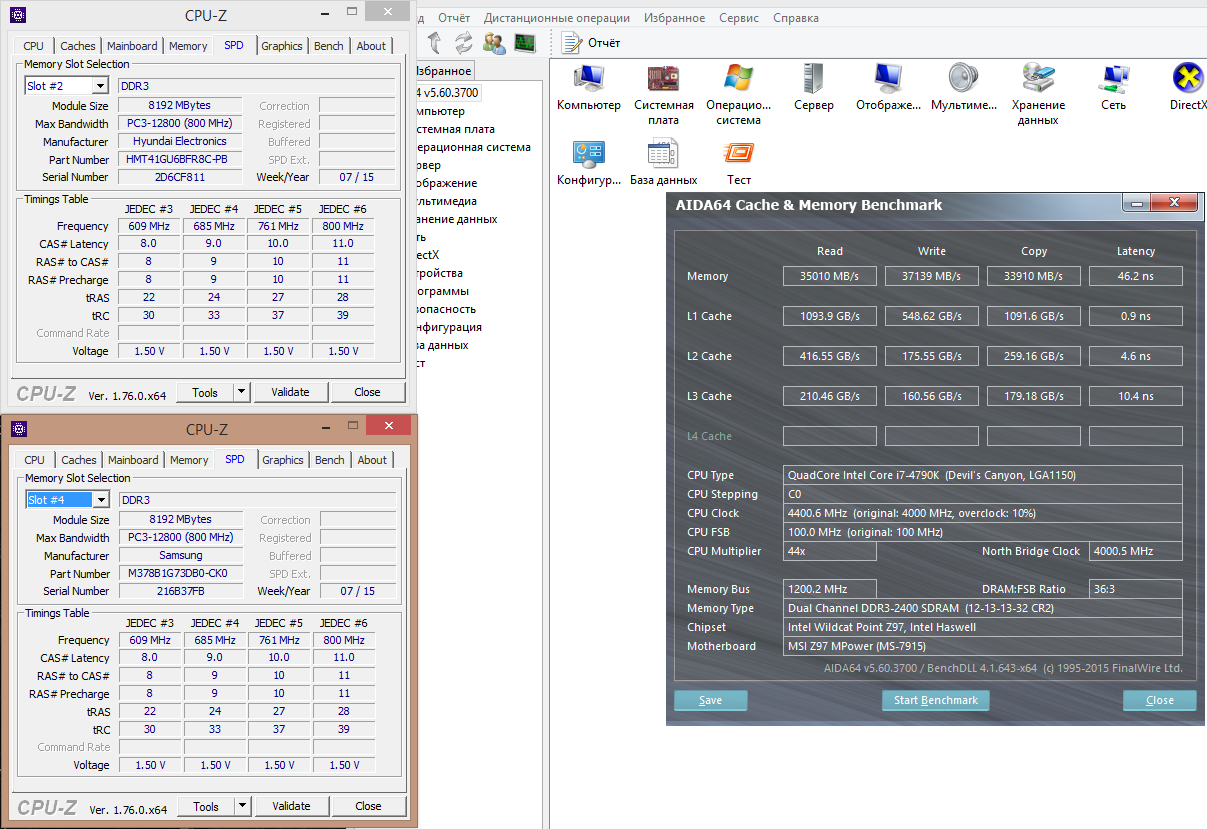This screenshot has height=829, width=1207.
Task: Switch to the Graphics tab in top CPU-Z
Action: pyautogui.click(x=282, y=46)
